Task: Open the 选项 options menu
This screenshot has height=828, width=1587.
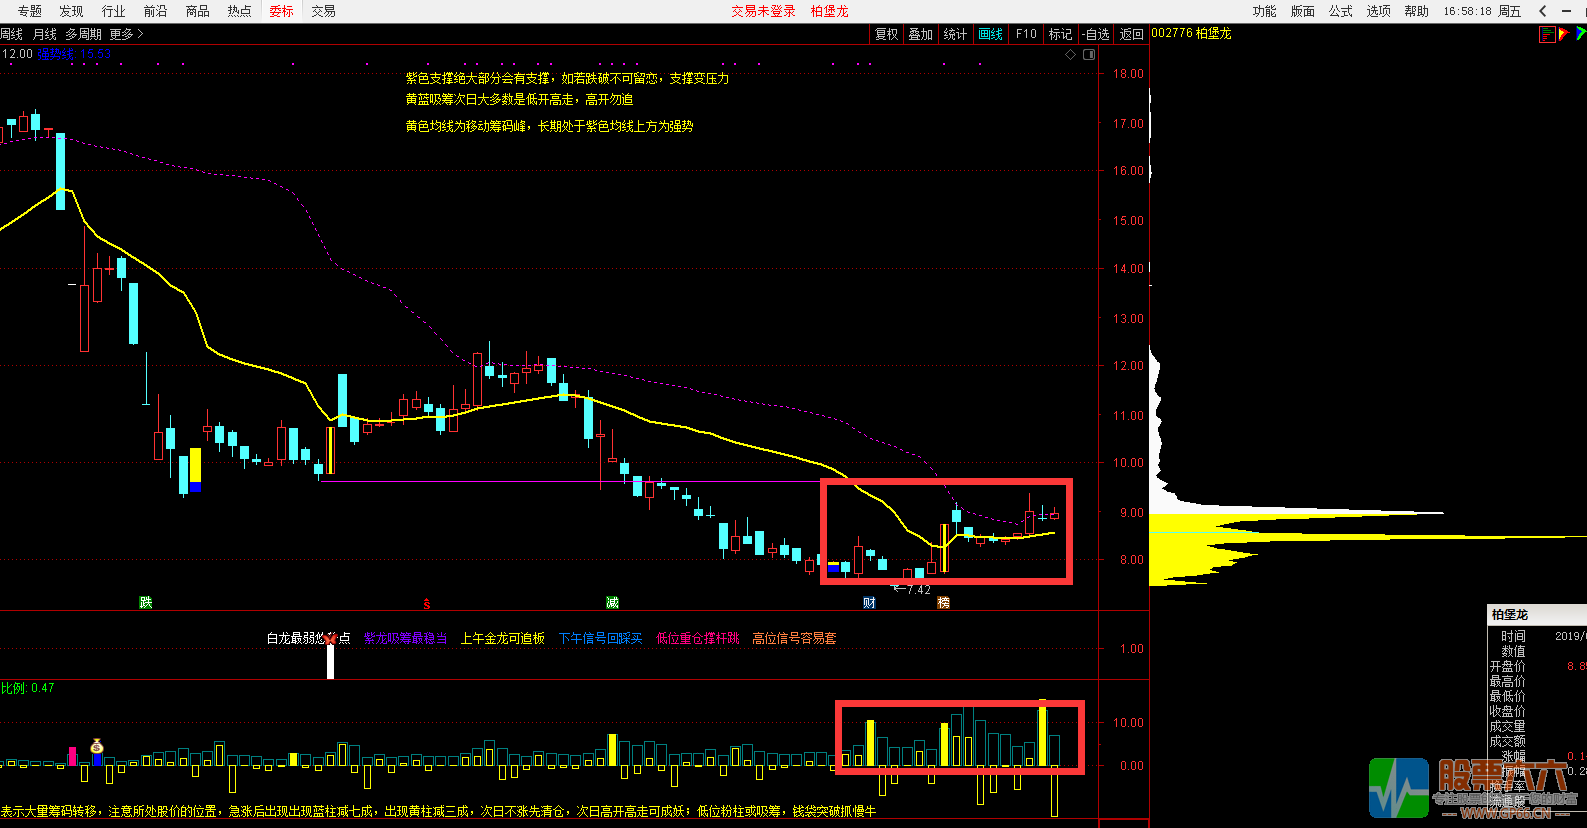Action: (x=1379, y=11)
